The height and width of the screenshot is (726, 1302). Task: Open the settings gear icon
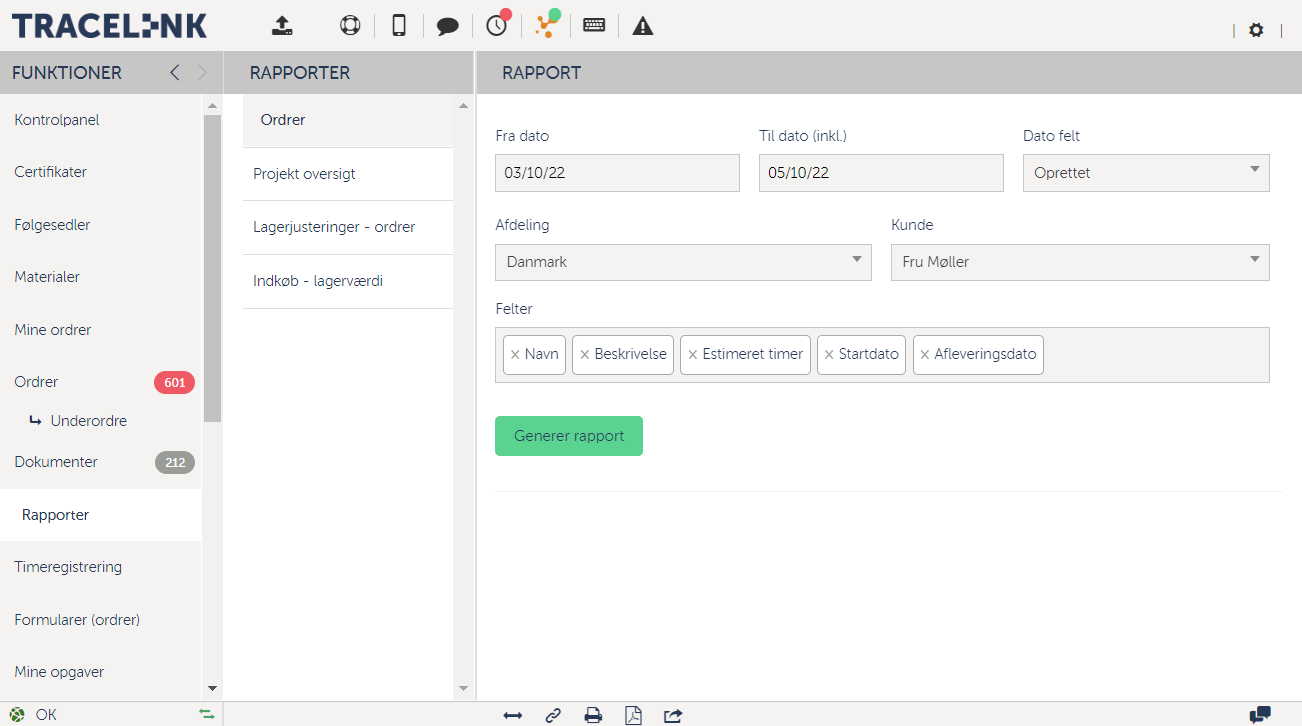(x=1256, y=31)
